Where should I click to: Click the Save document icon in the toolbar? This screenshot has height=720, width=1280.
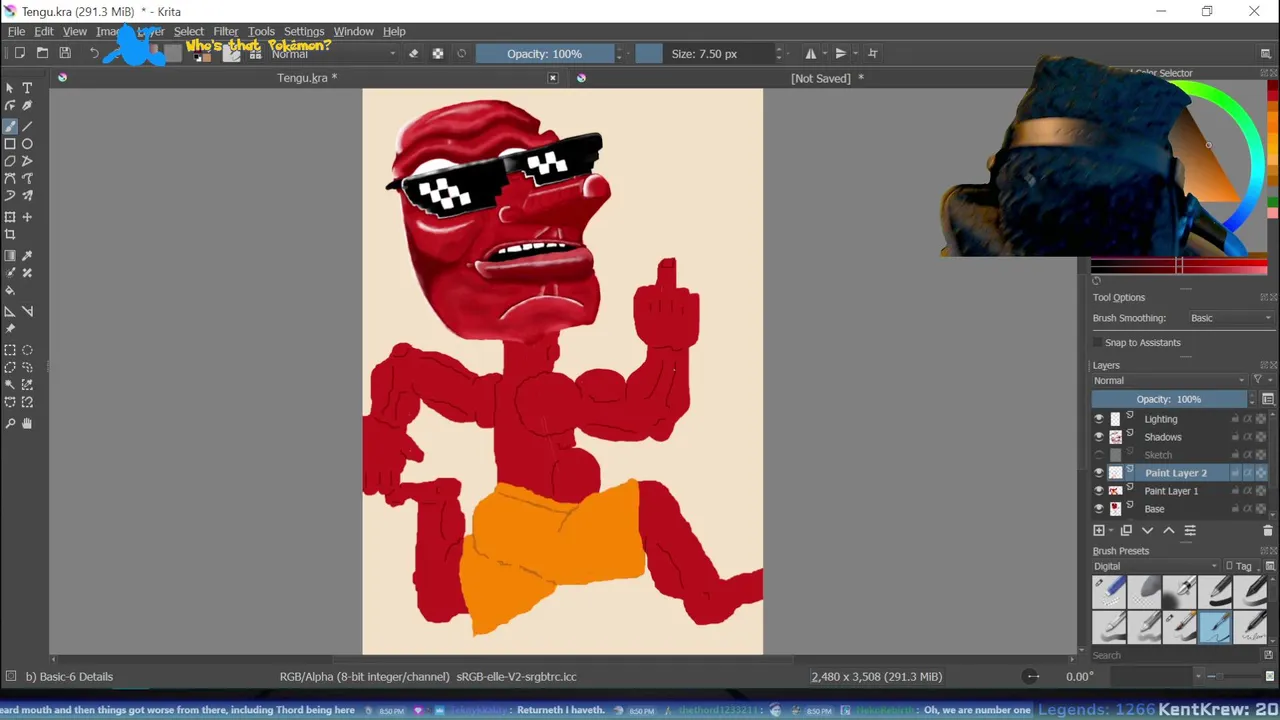[x=65, y=53]
